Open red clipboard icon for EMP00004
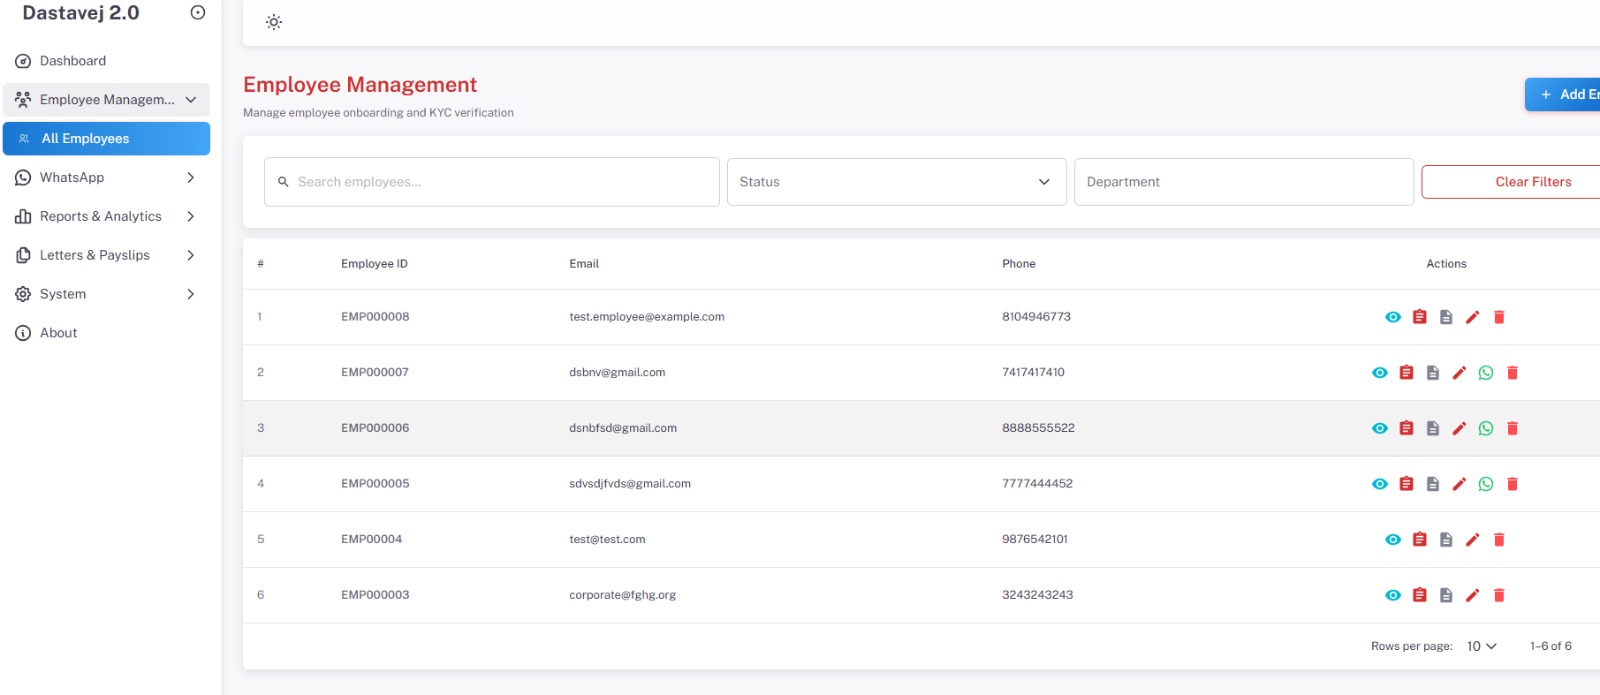 (1419, 540)
